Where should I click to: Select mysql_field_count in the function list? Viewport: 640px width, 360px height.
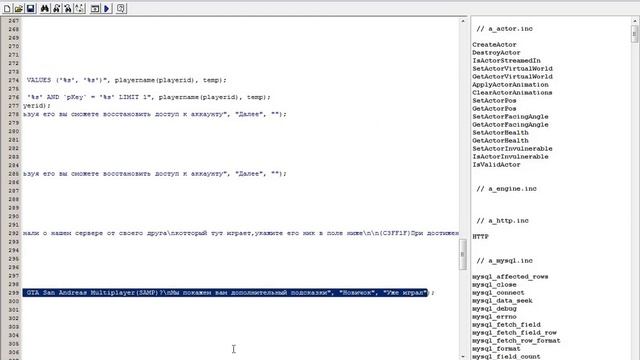click(x=506, y=356)
